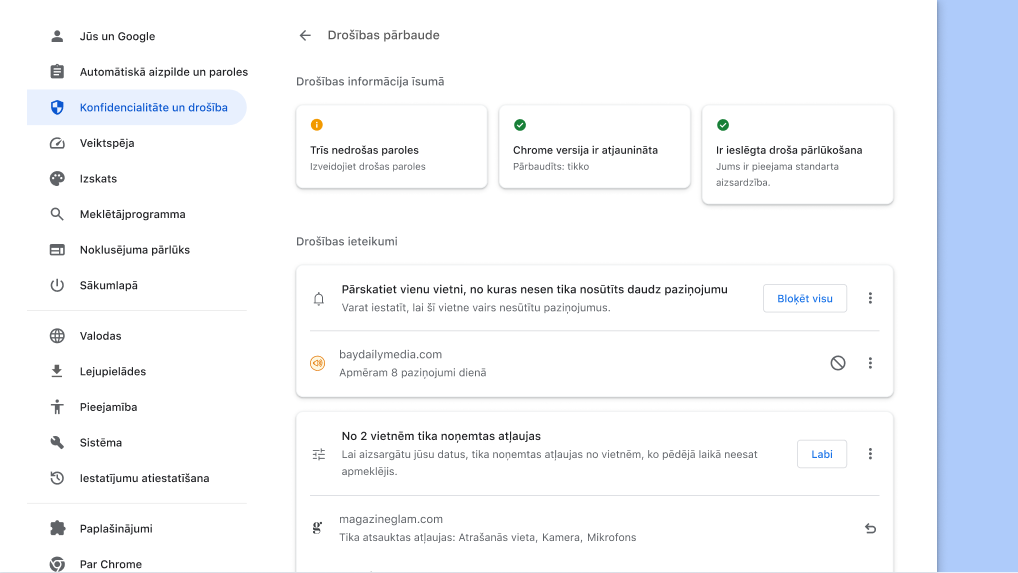Image resolution: width=1018 pixels, height=573 pixels.
Task: Go back using the arrow next to Drošības pārbaude
Action: click(x=305, y=36)
